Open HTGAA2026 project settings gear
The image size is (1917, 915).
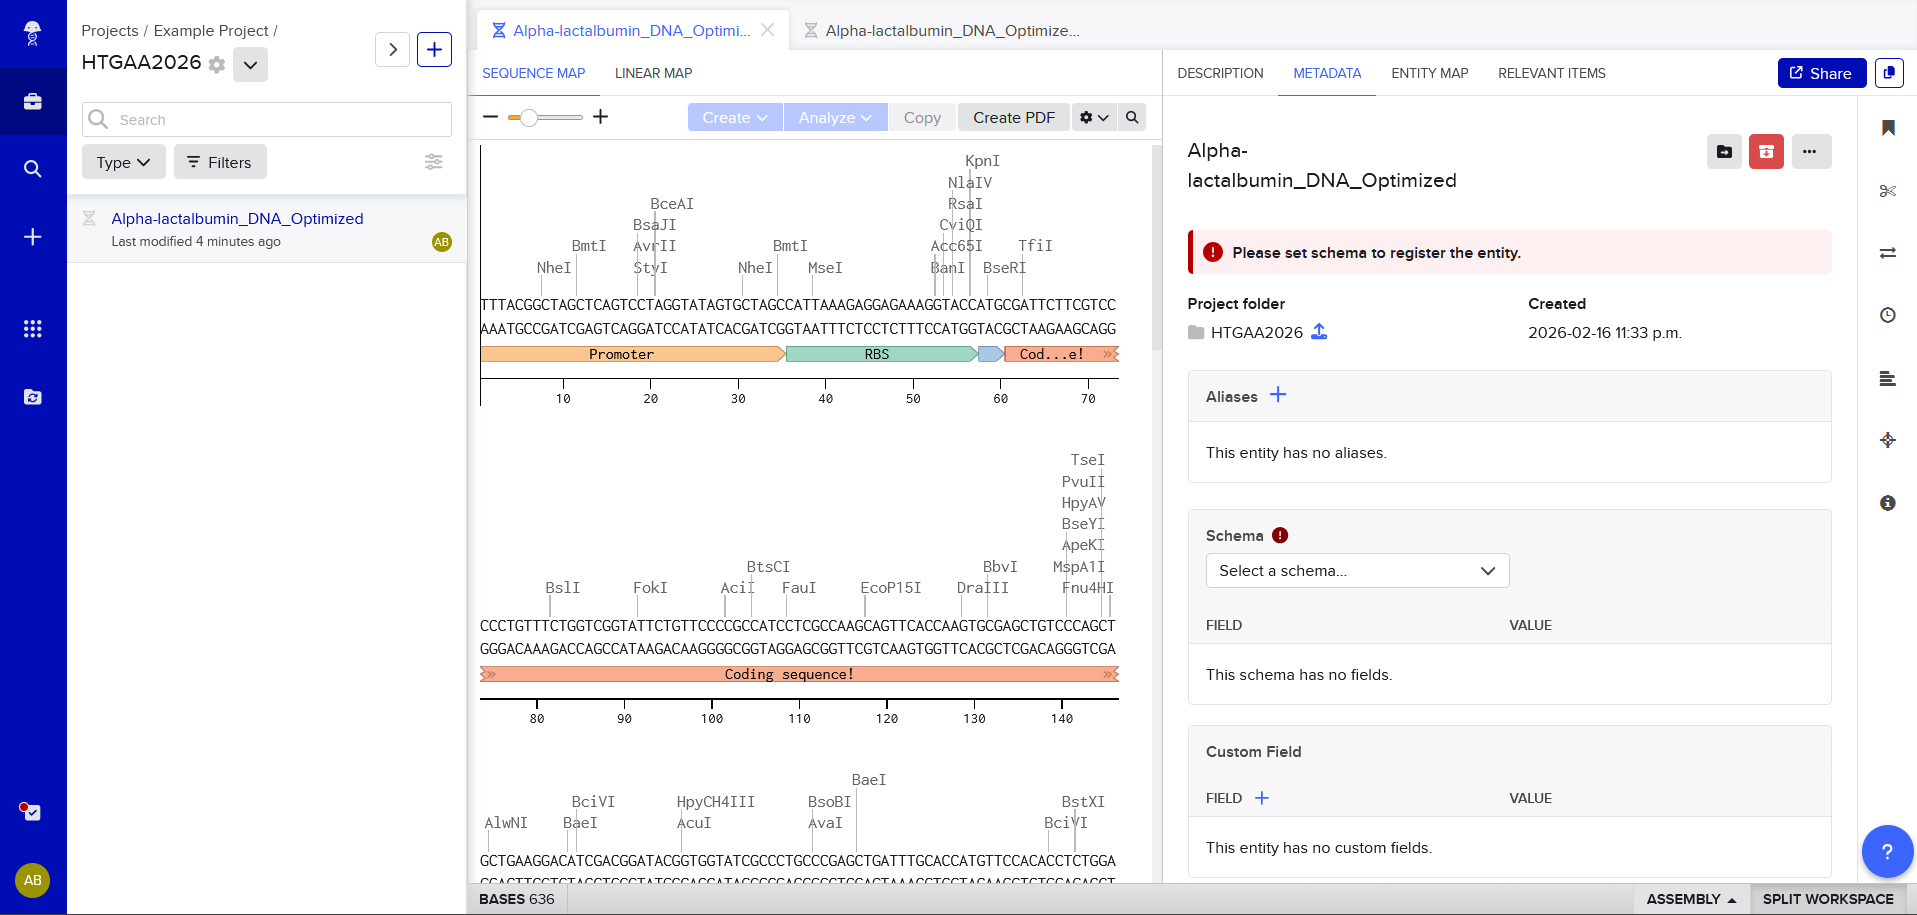pos(217,64)
